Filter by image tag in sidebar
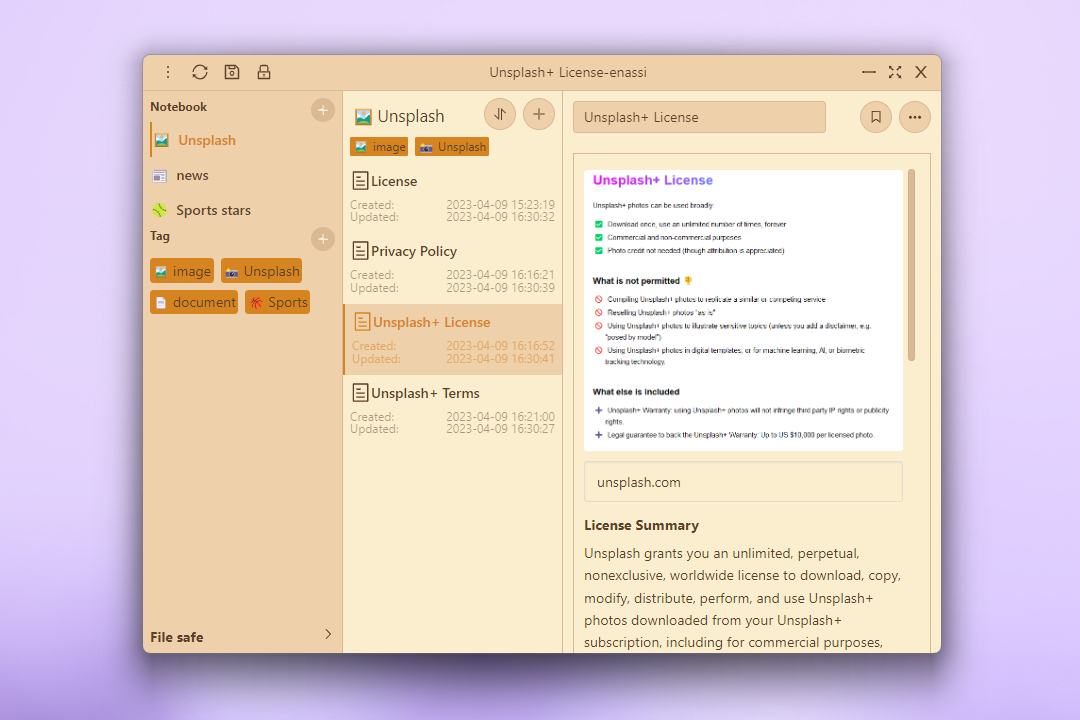 click(x=182, y=271)
